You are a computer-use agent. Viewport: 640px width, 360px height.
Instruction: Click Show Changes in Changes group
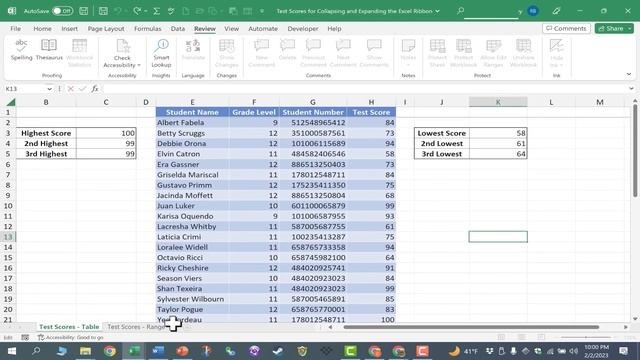click(x=227, y=53)
